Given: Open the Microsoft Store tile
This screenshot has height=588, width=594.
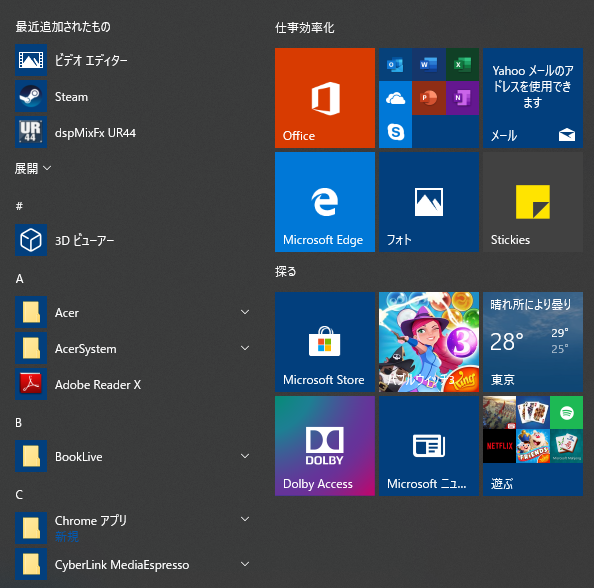Looking at the screenshot, I should (x=325, y=342).
